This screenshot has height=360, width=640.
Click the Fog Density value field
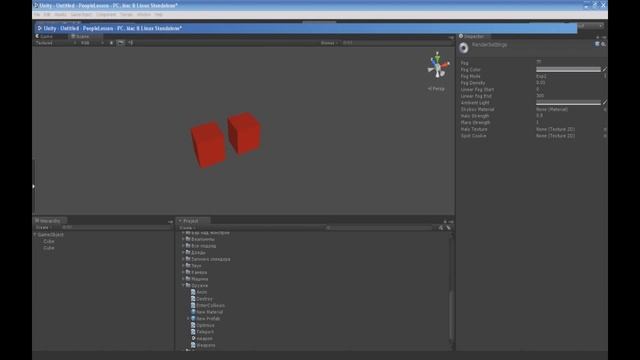571,83
